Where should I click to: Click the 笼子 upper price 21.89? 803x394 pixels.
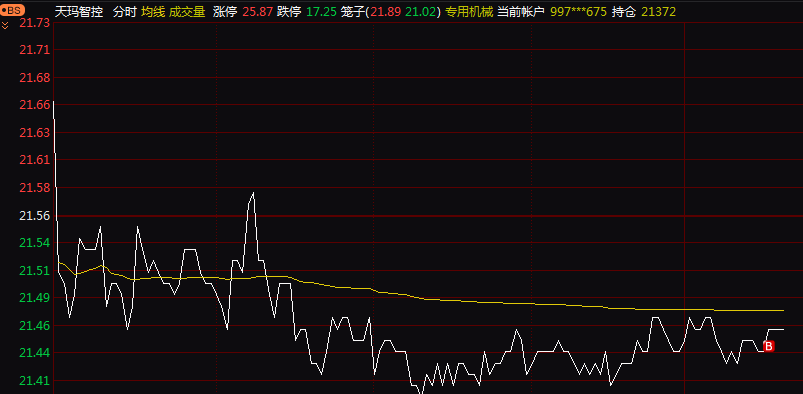386,12
